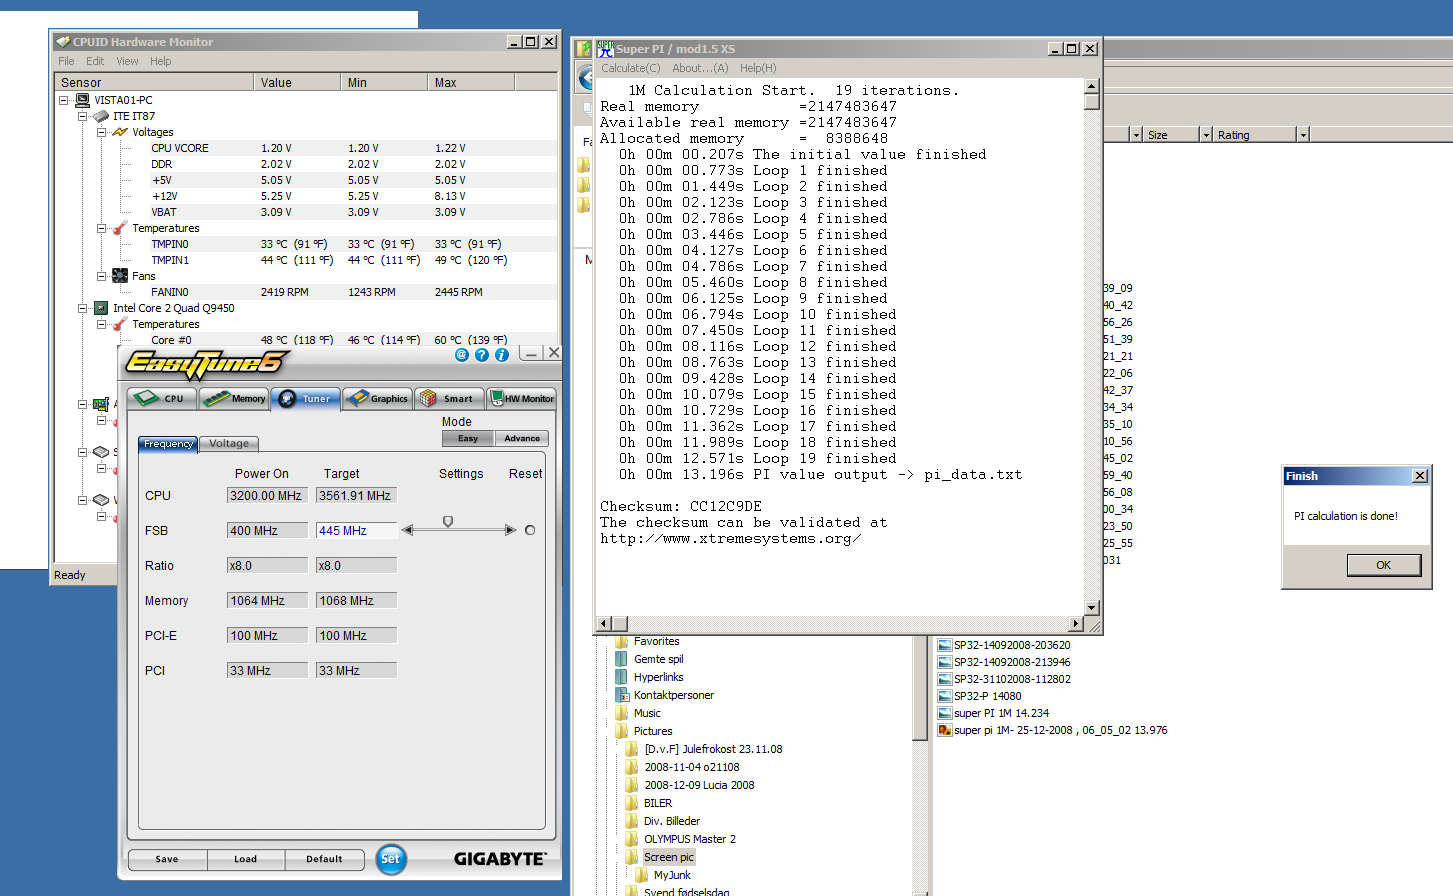Click the Music folder icon
The height and width of the screenshot is (896, 1453).
[x=621, y=713]
